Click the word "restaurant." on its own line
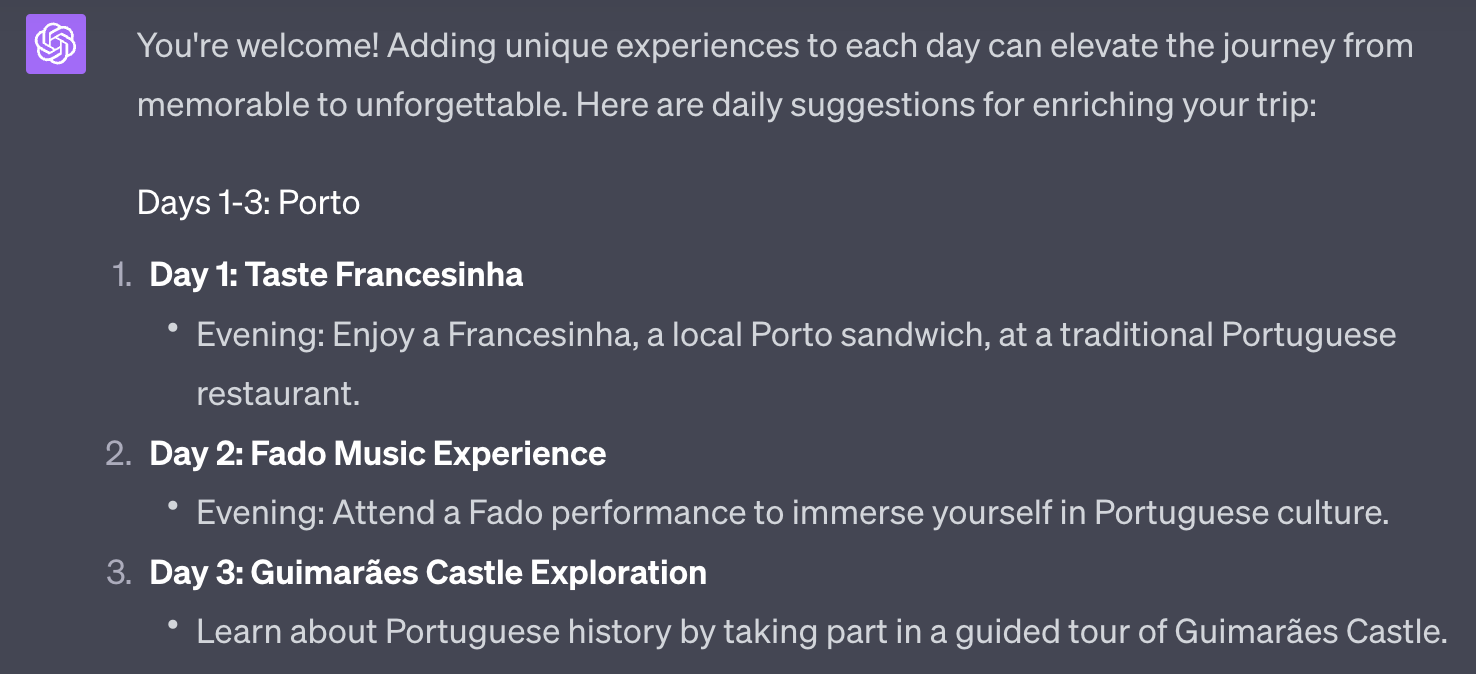 tap(277, 393)
